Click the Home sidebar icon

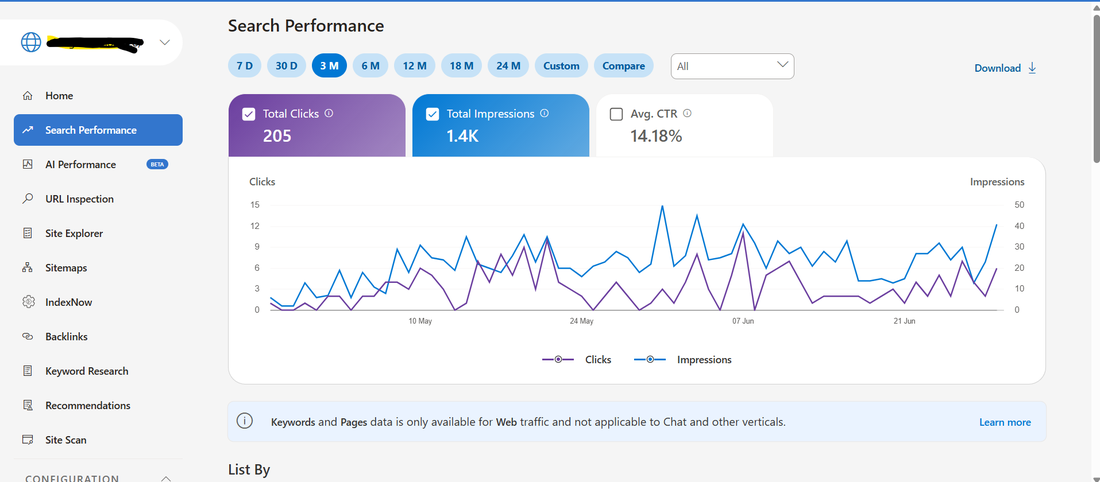tap(28, 95)
